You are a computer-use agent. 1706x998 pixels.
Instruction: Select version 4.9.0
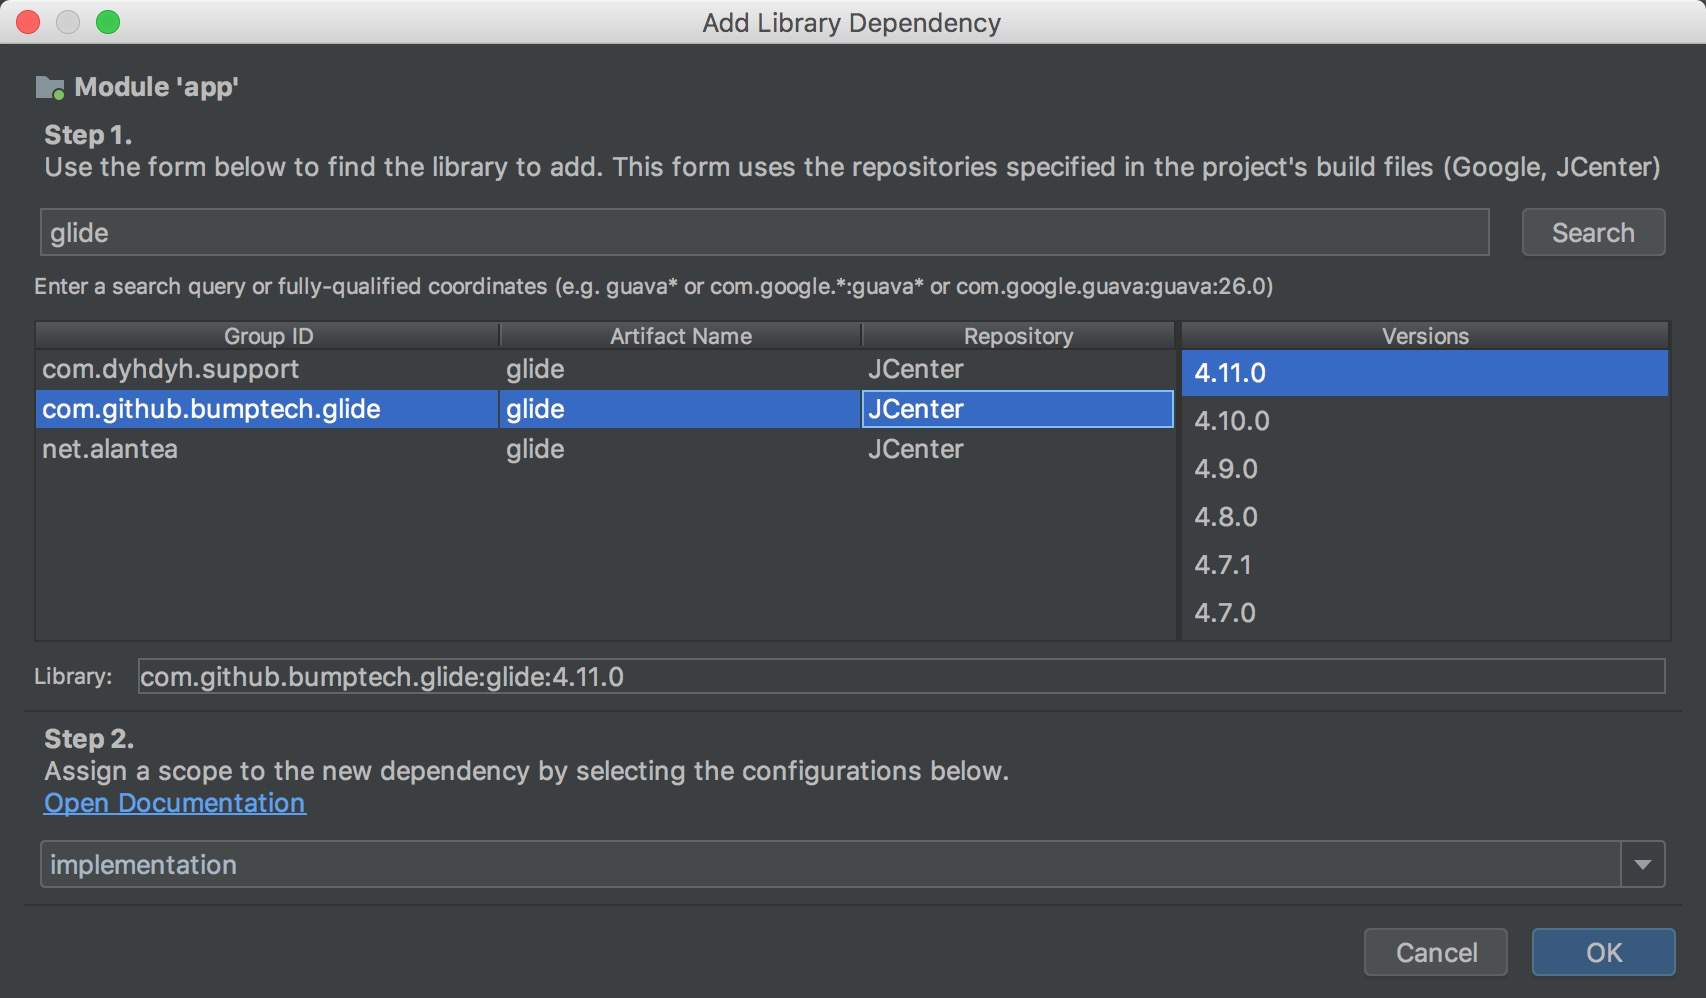1425,469
